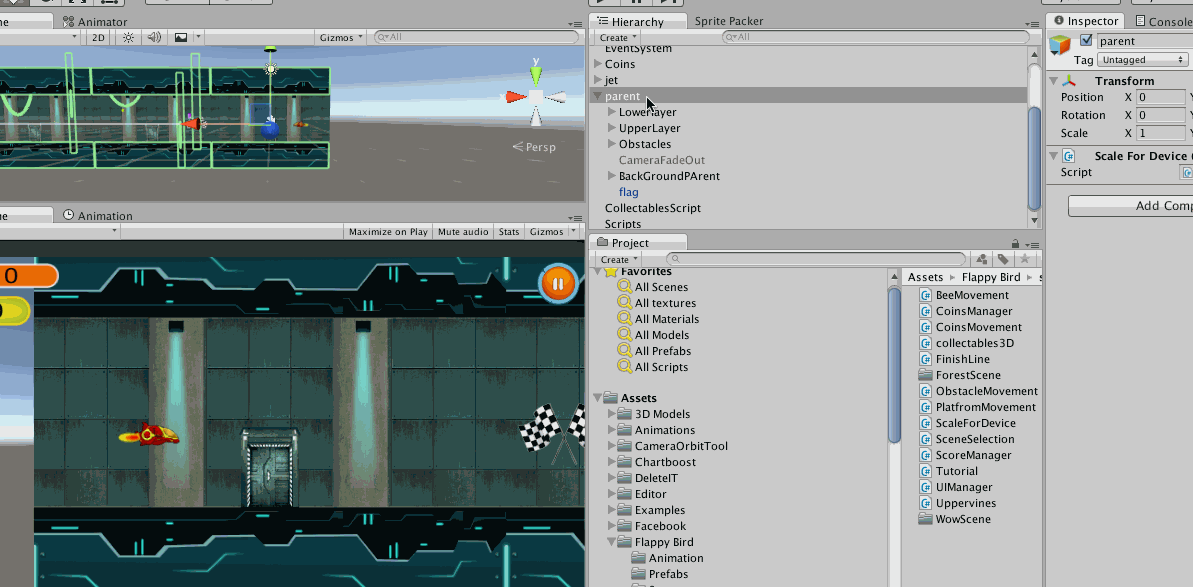Expand the 3D Models folder
The image size is (1193, 587).
click(x=611, y=414)
